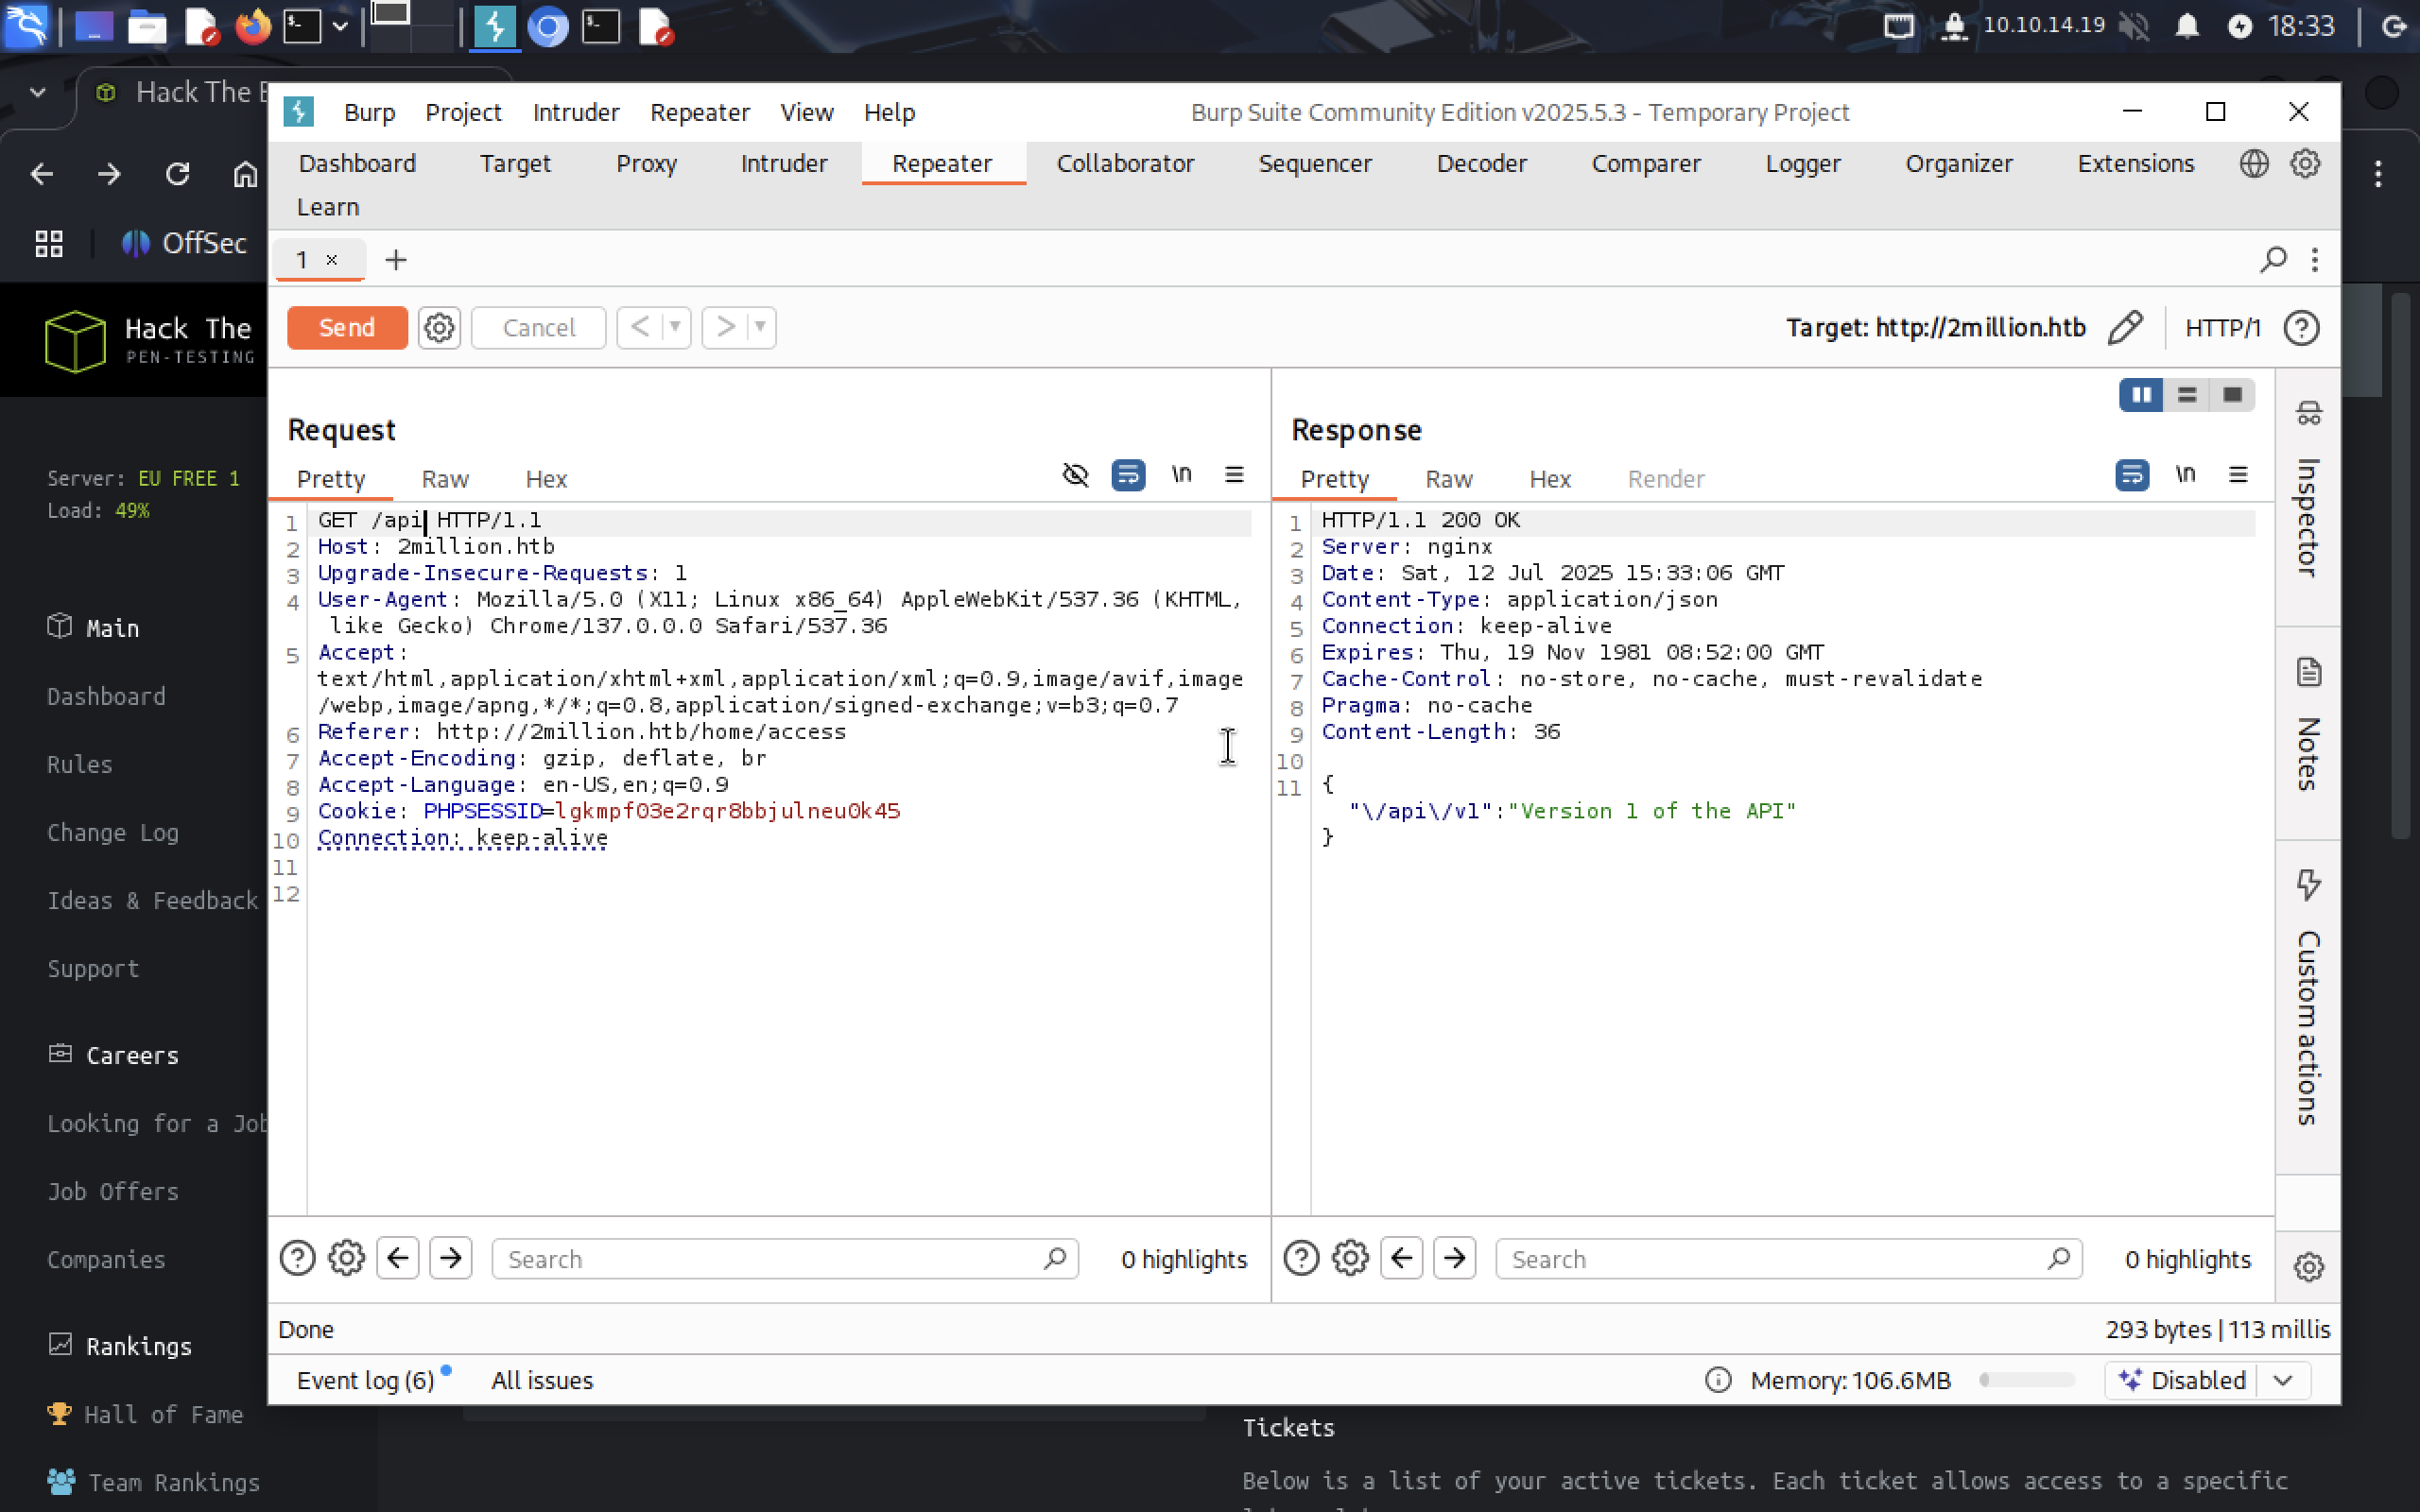
Task: Search Repeater tabs with magnifier icon
Action: point(2273,260)
